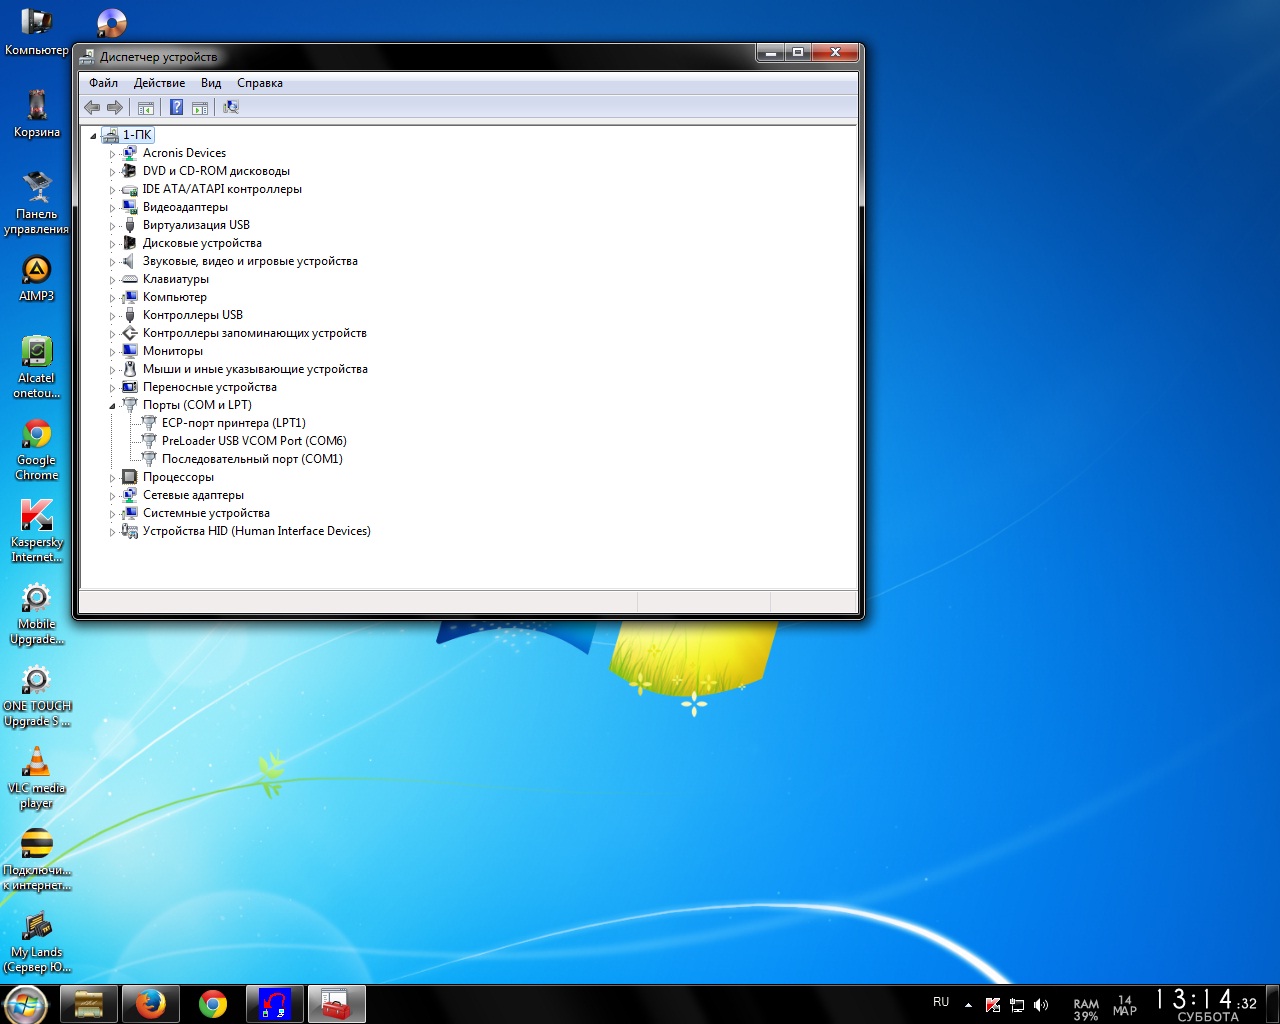
Task: Open the Файл menu
Action: (103, 83)
